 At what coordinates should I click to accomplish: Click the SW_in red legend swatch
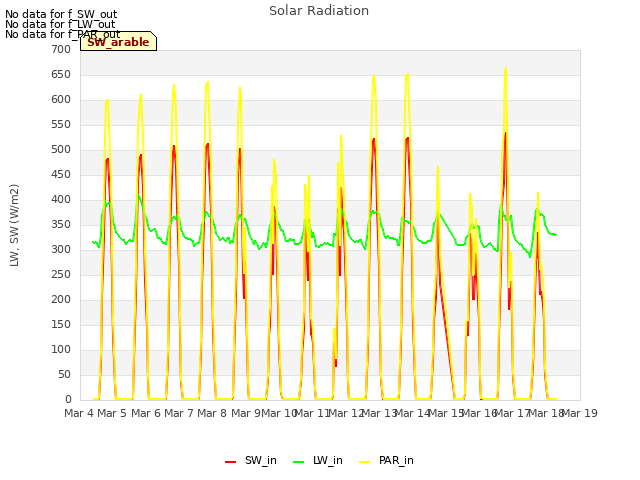231,461
